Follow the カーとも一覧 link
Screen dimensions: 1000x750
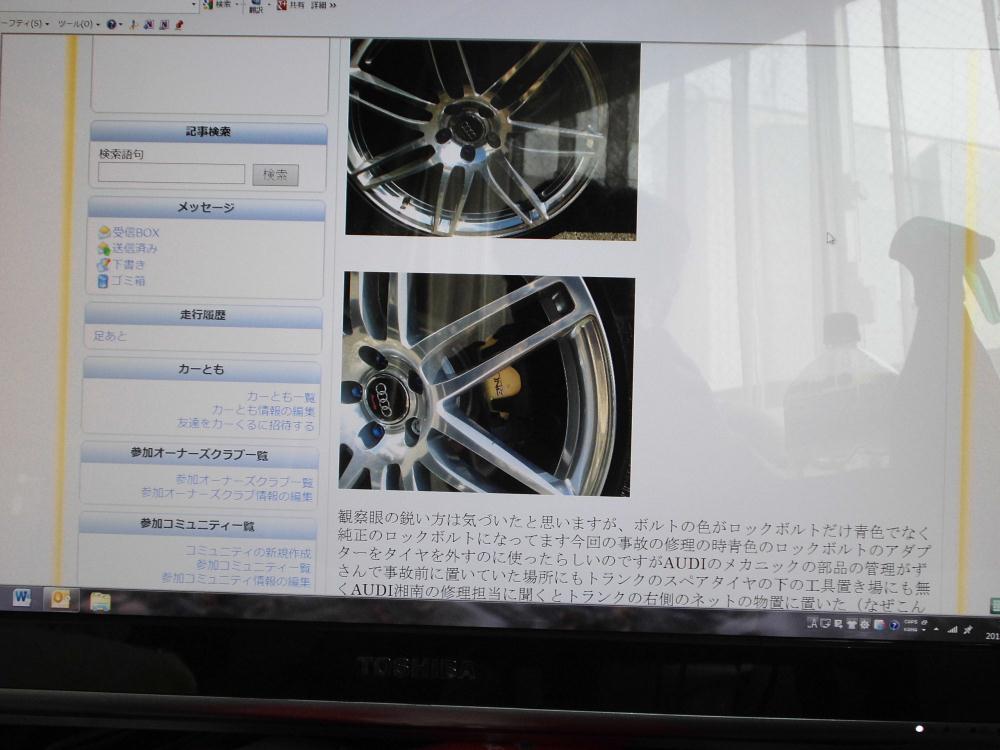click(x=280, y=396)
